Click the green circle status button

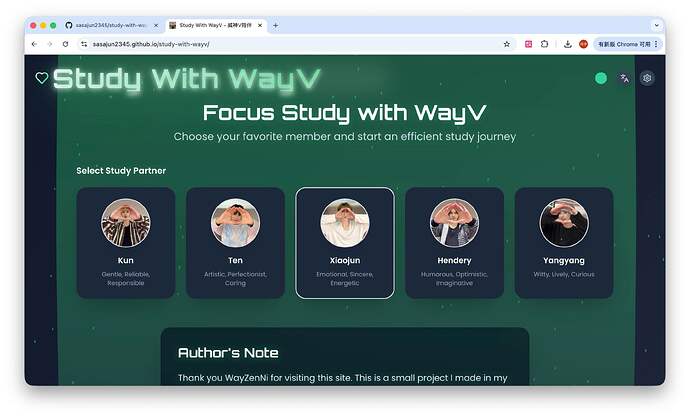pyautogui.click(x=601, y=78)
